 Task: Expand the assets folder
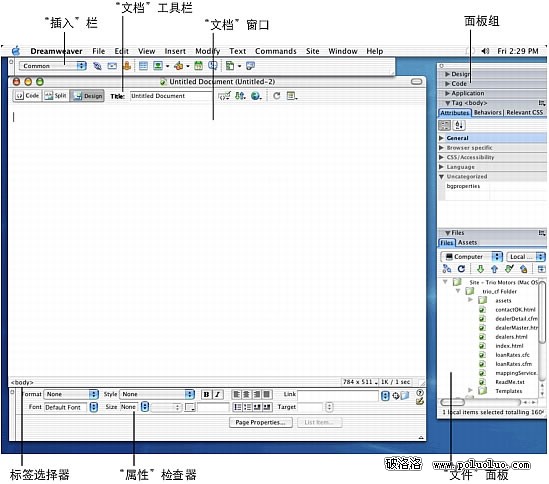click(x=470, y=300)
